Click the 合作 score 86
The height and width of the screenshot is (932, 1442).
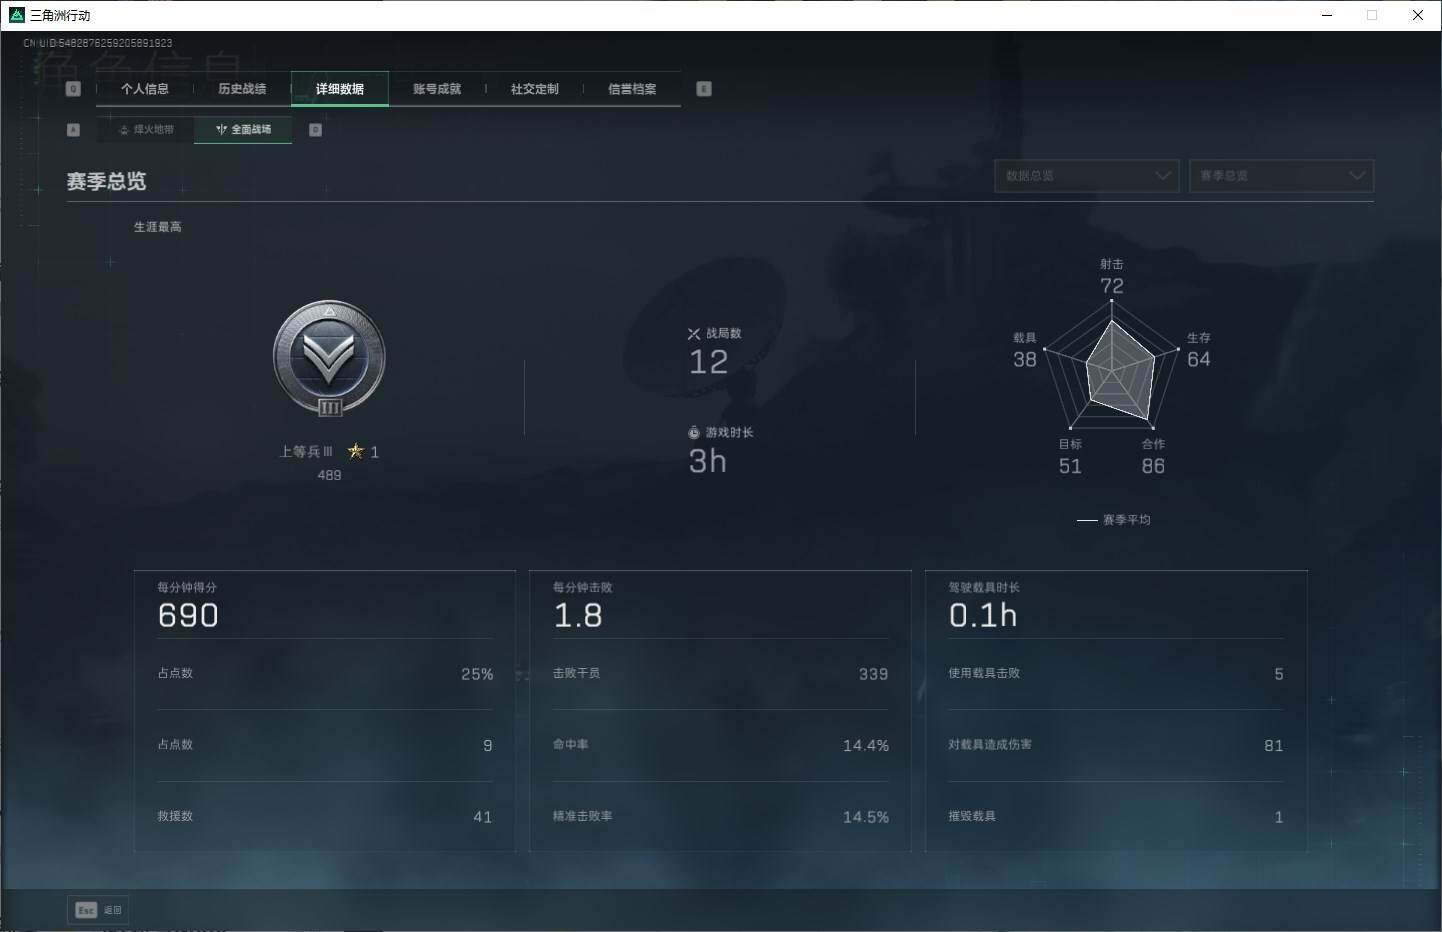(1153, 466)
